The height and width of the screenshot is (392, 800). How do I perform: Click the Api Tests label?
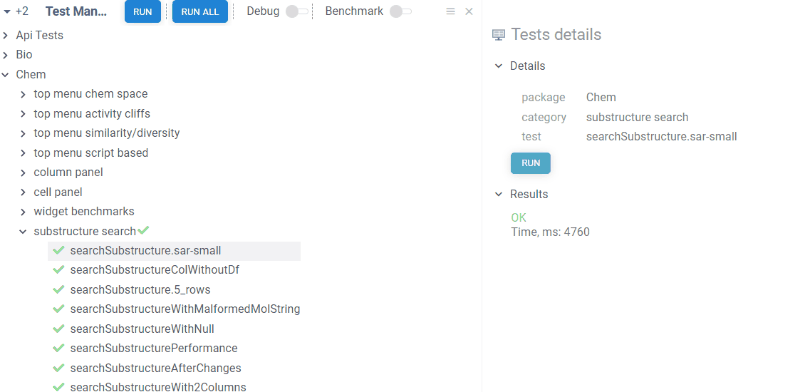(x=39, y=35)
